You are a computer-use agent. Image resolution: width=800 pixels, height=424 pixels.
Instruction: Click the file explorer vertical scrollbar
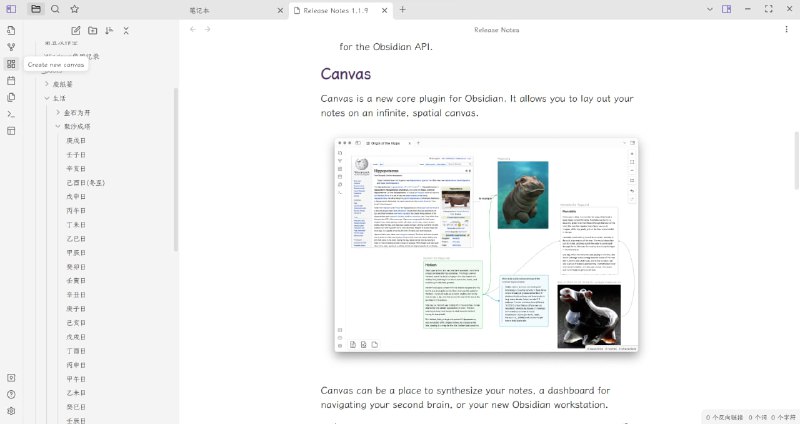coord(176,169)
